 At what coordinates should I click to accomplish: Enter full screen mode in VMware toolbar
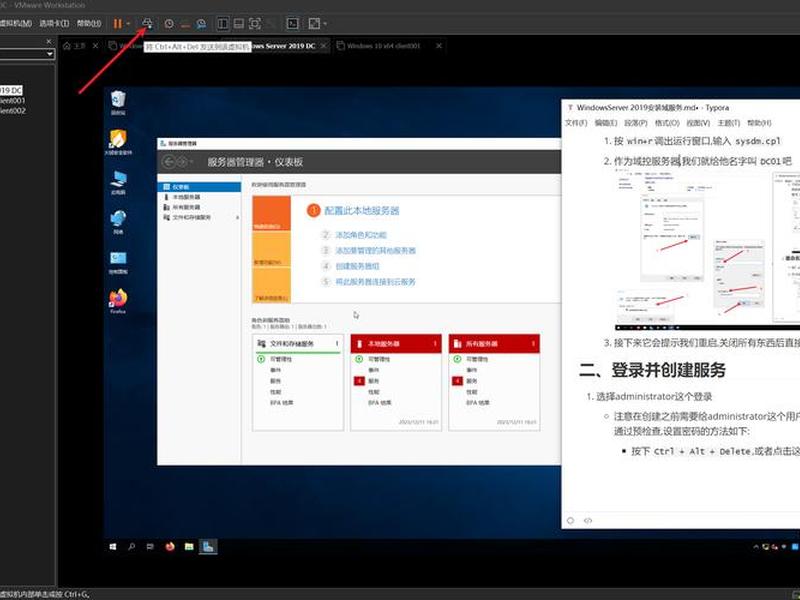coord(255,23)
